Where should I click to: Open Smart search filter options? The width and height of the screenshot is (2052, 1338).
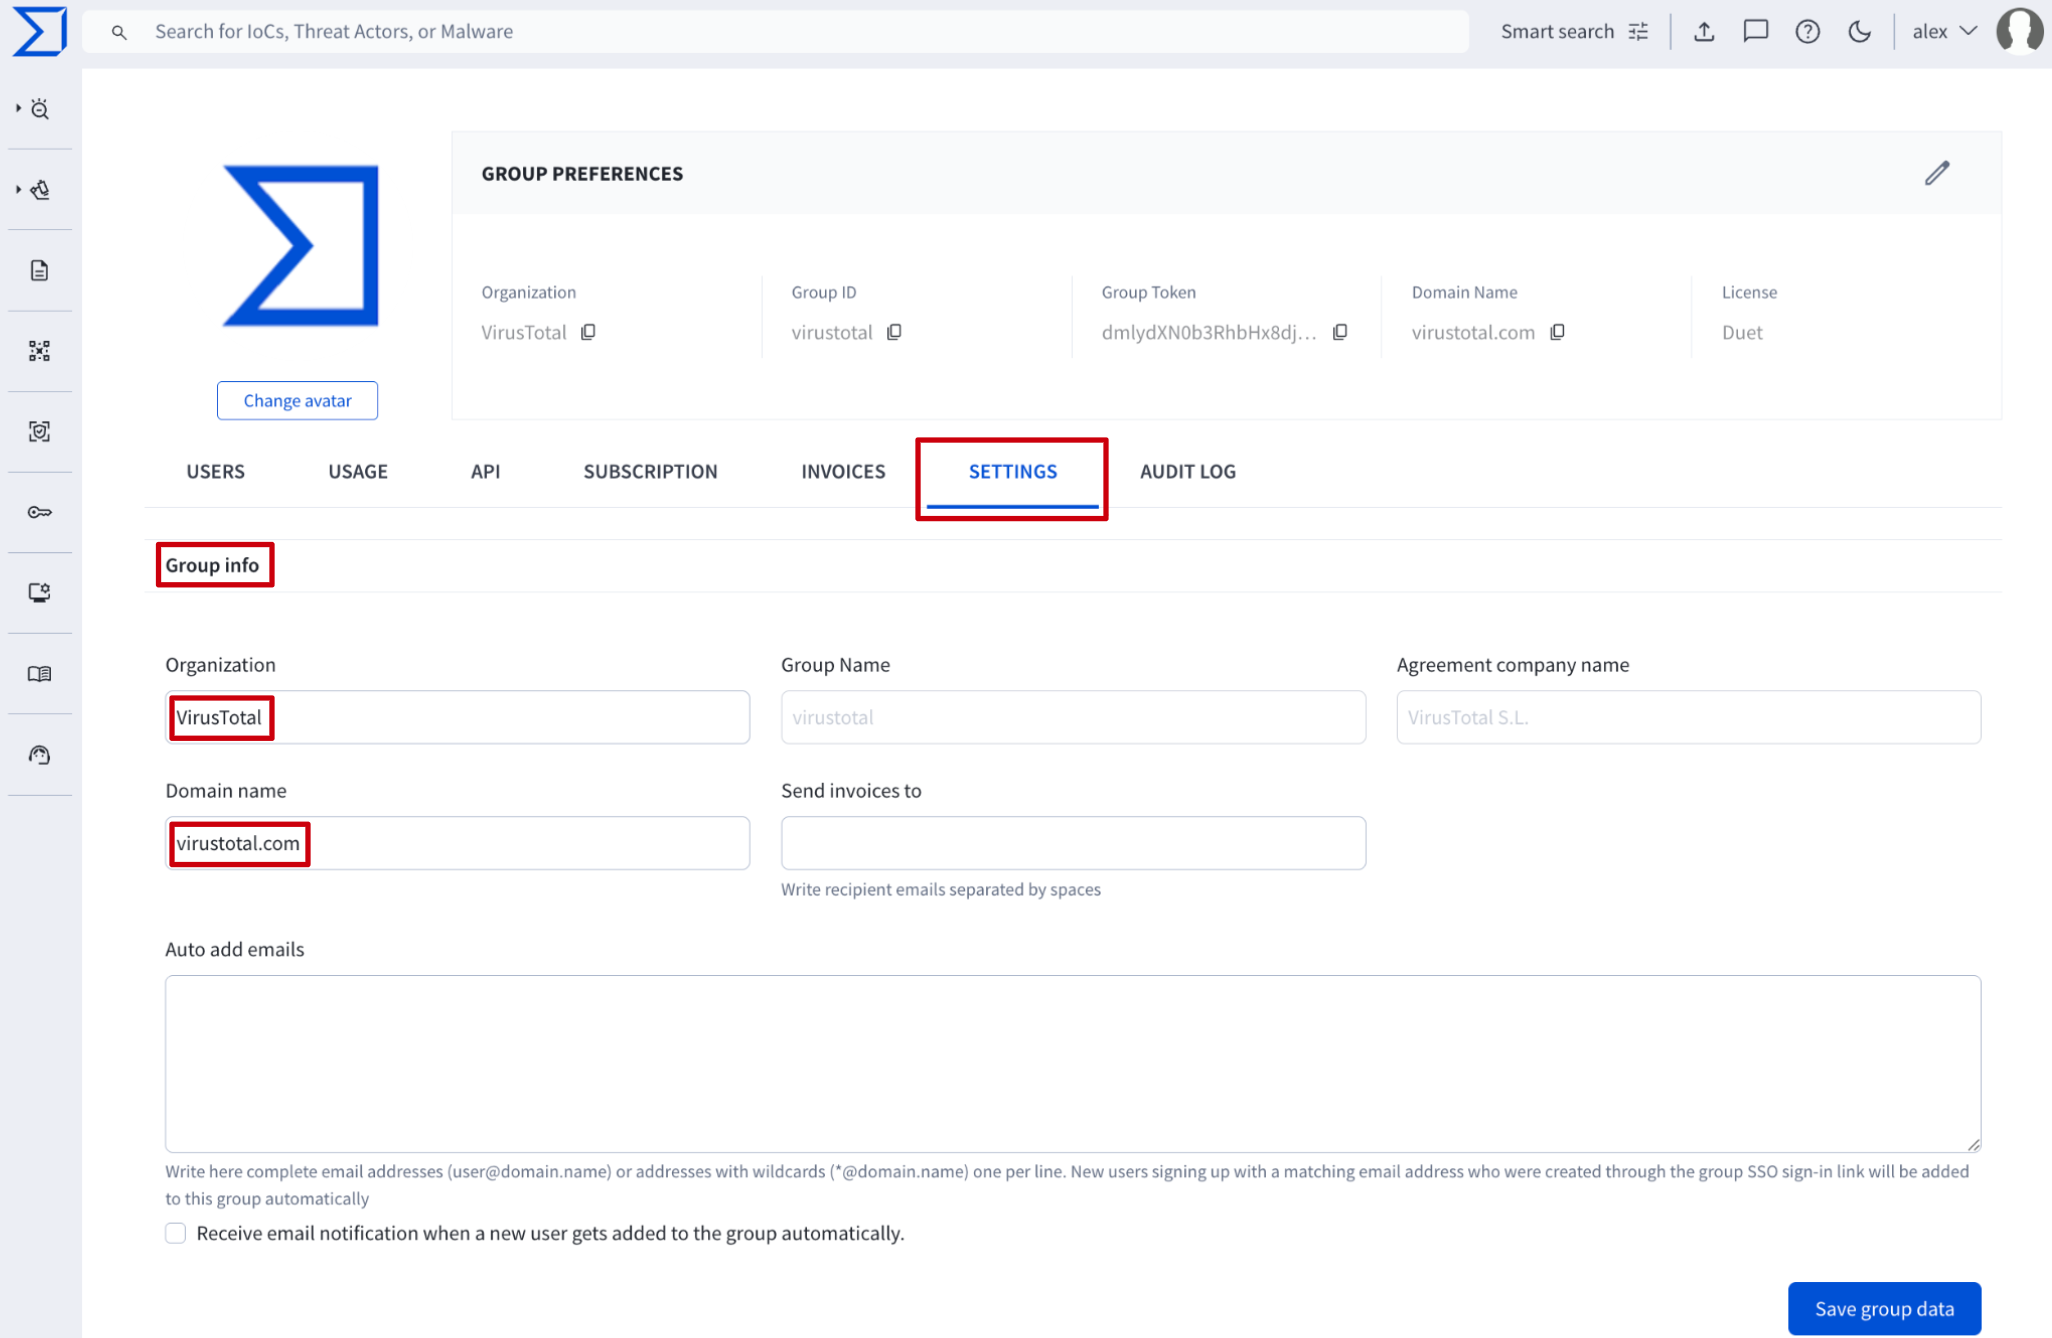tap(1638, 31)
